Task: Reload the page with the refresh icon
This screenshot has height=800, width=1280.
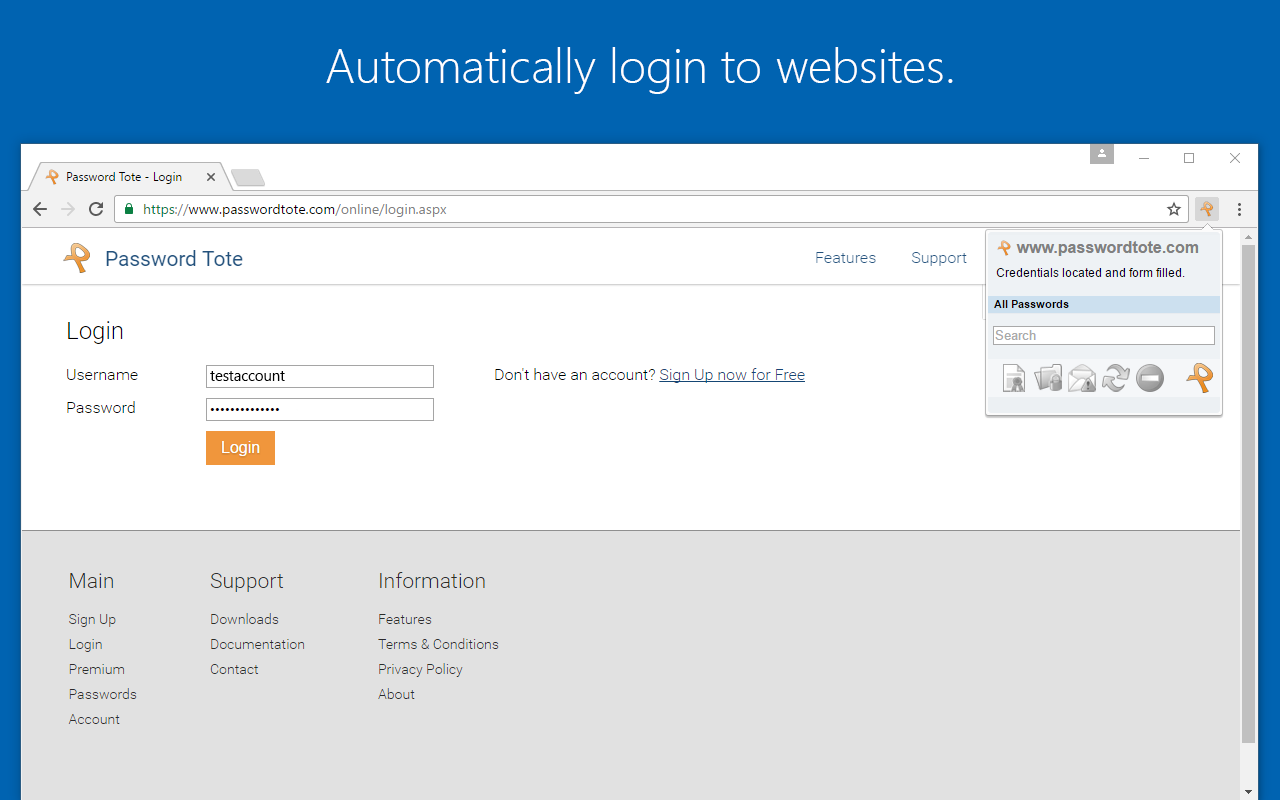Action: point(96,209)
